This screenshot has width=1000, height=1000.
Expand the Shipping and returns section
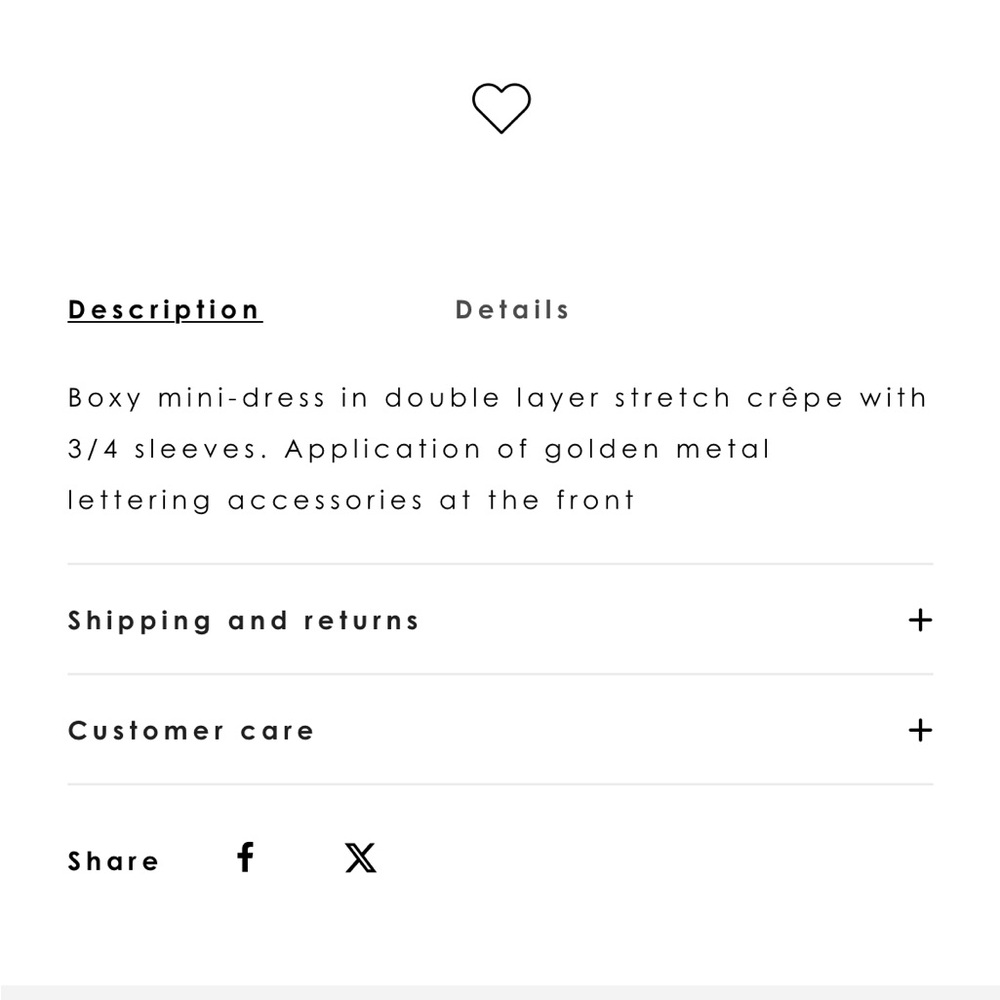click(500, 620)
